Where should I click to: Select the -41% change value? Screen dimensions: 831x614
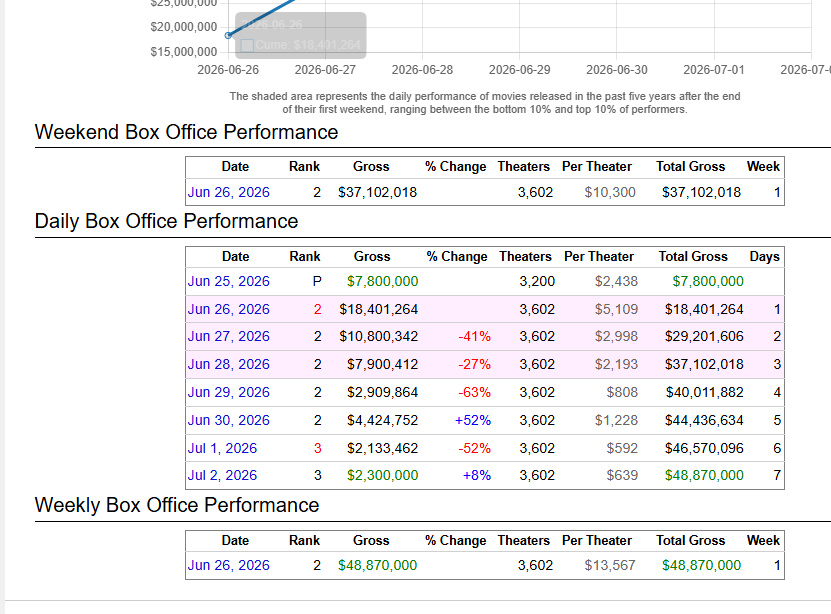tap(474, 336)
